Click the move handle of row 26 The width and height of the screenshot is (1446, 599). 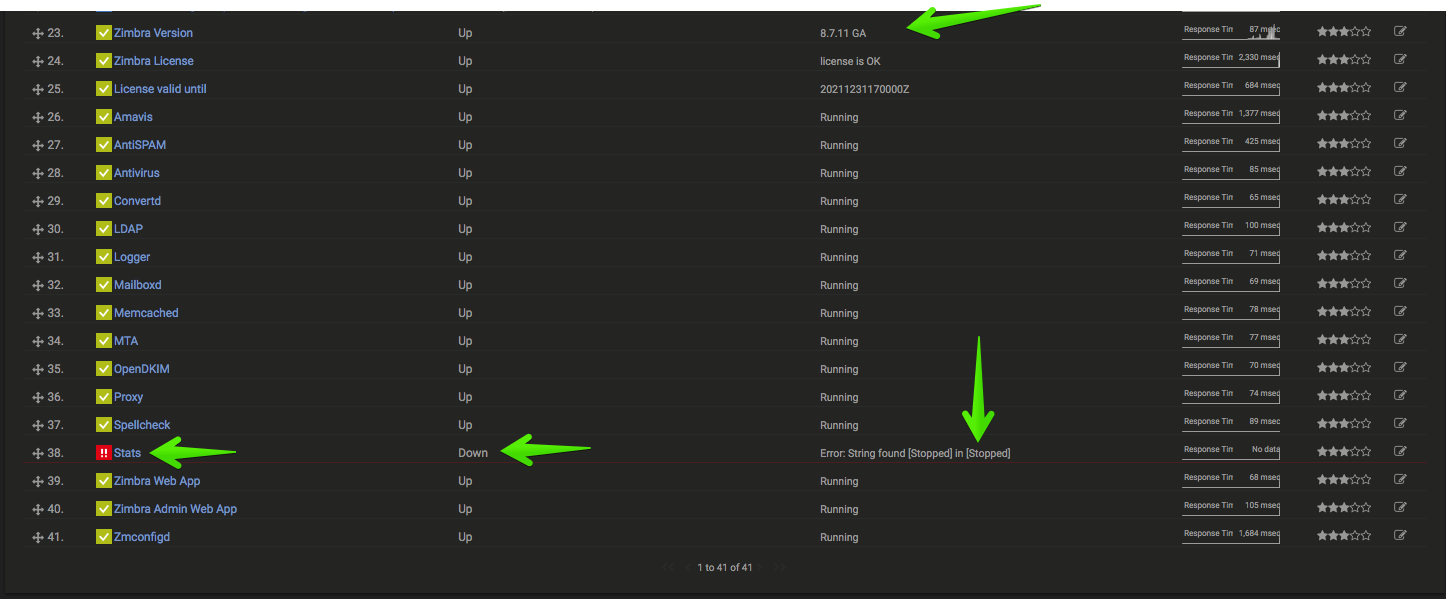[38, 117]
